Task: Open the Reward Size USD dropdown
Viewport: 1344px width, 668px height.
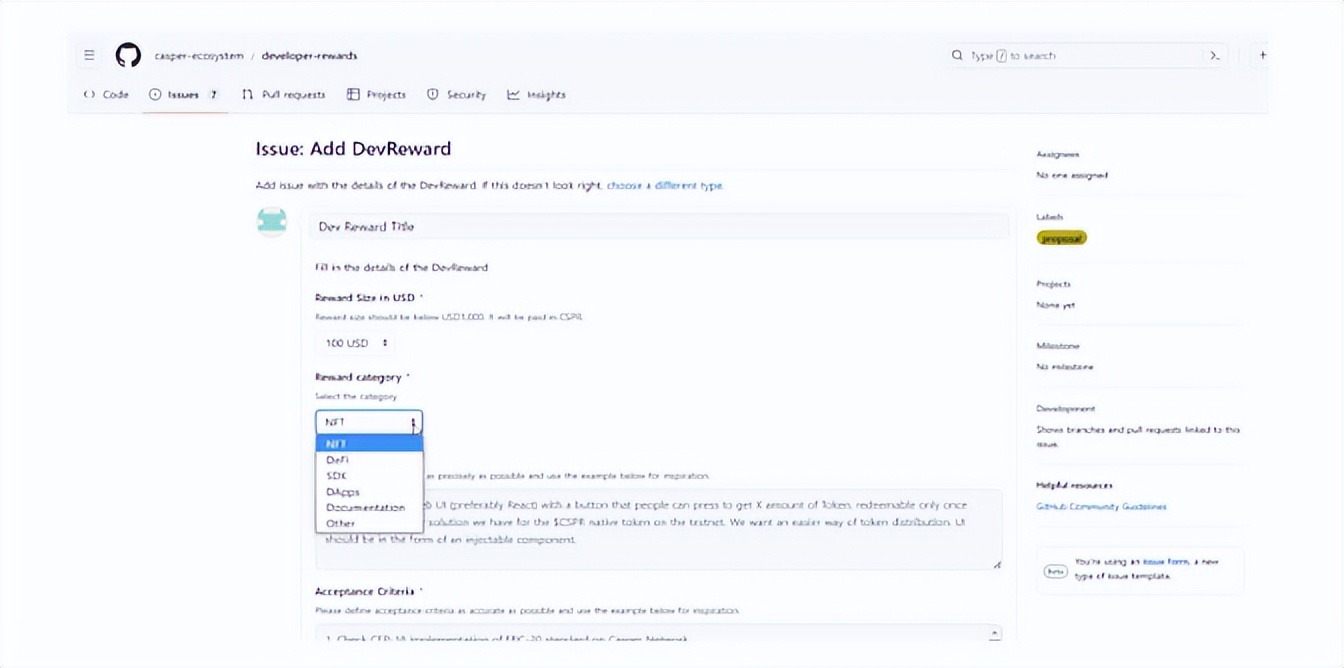Action: pos(354,342)
